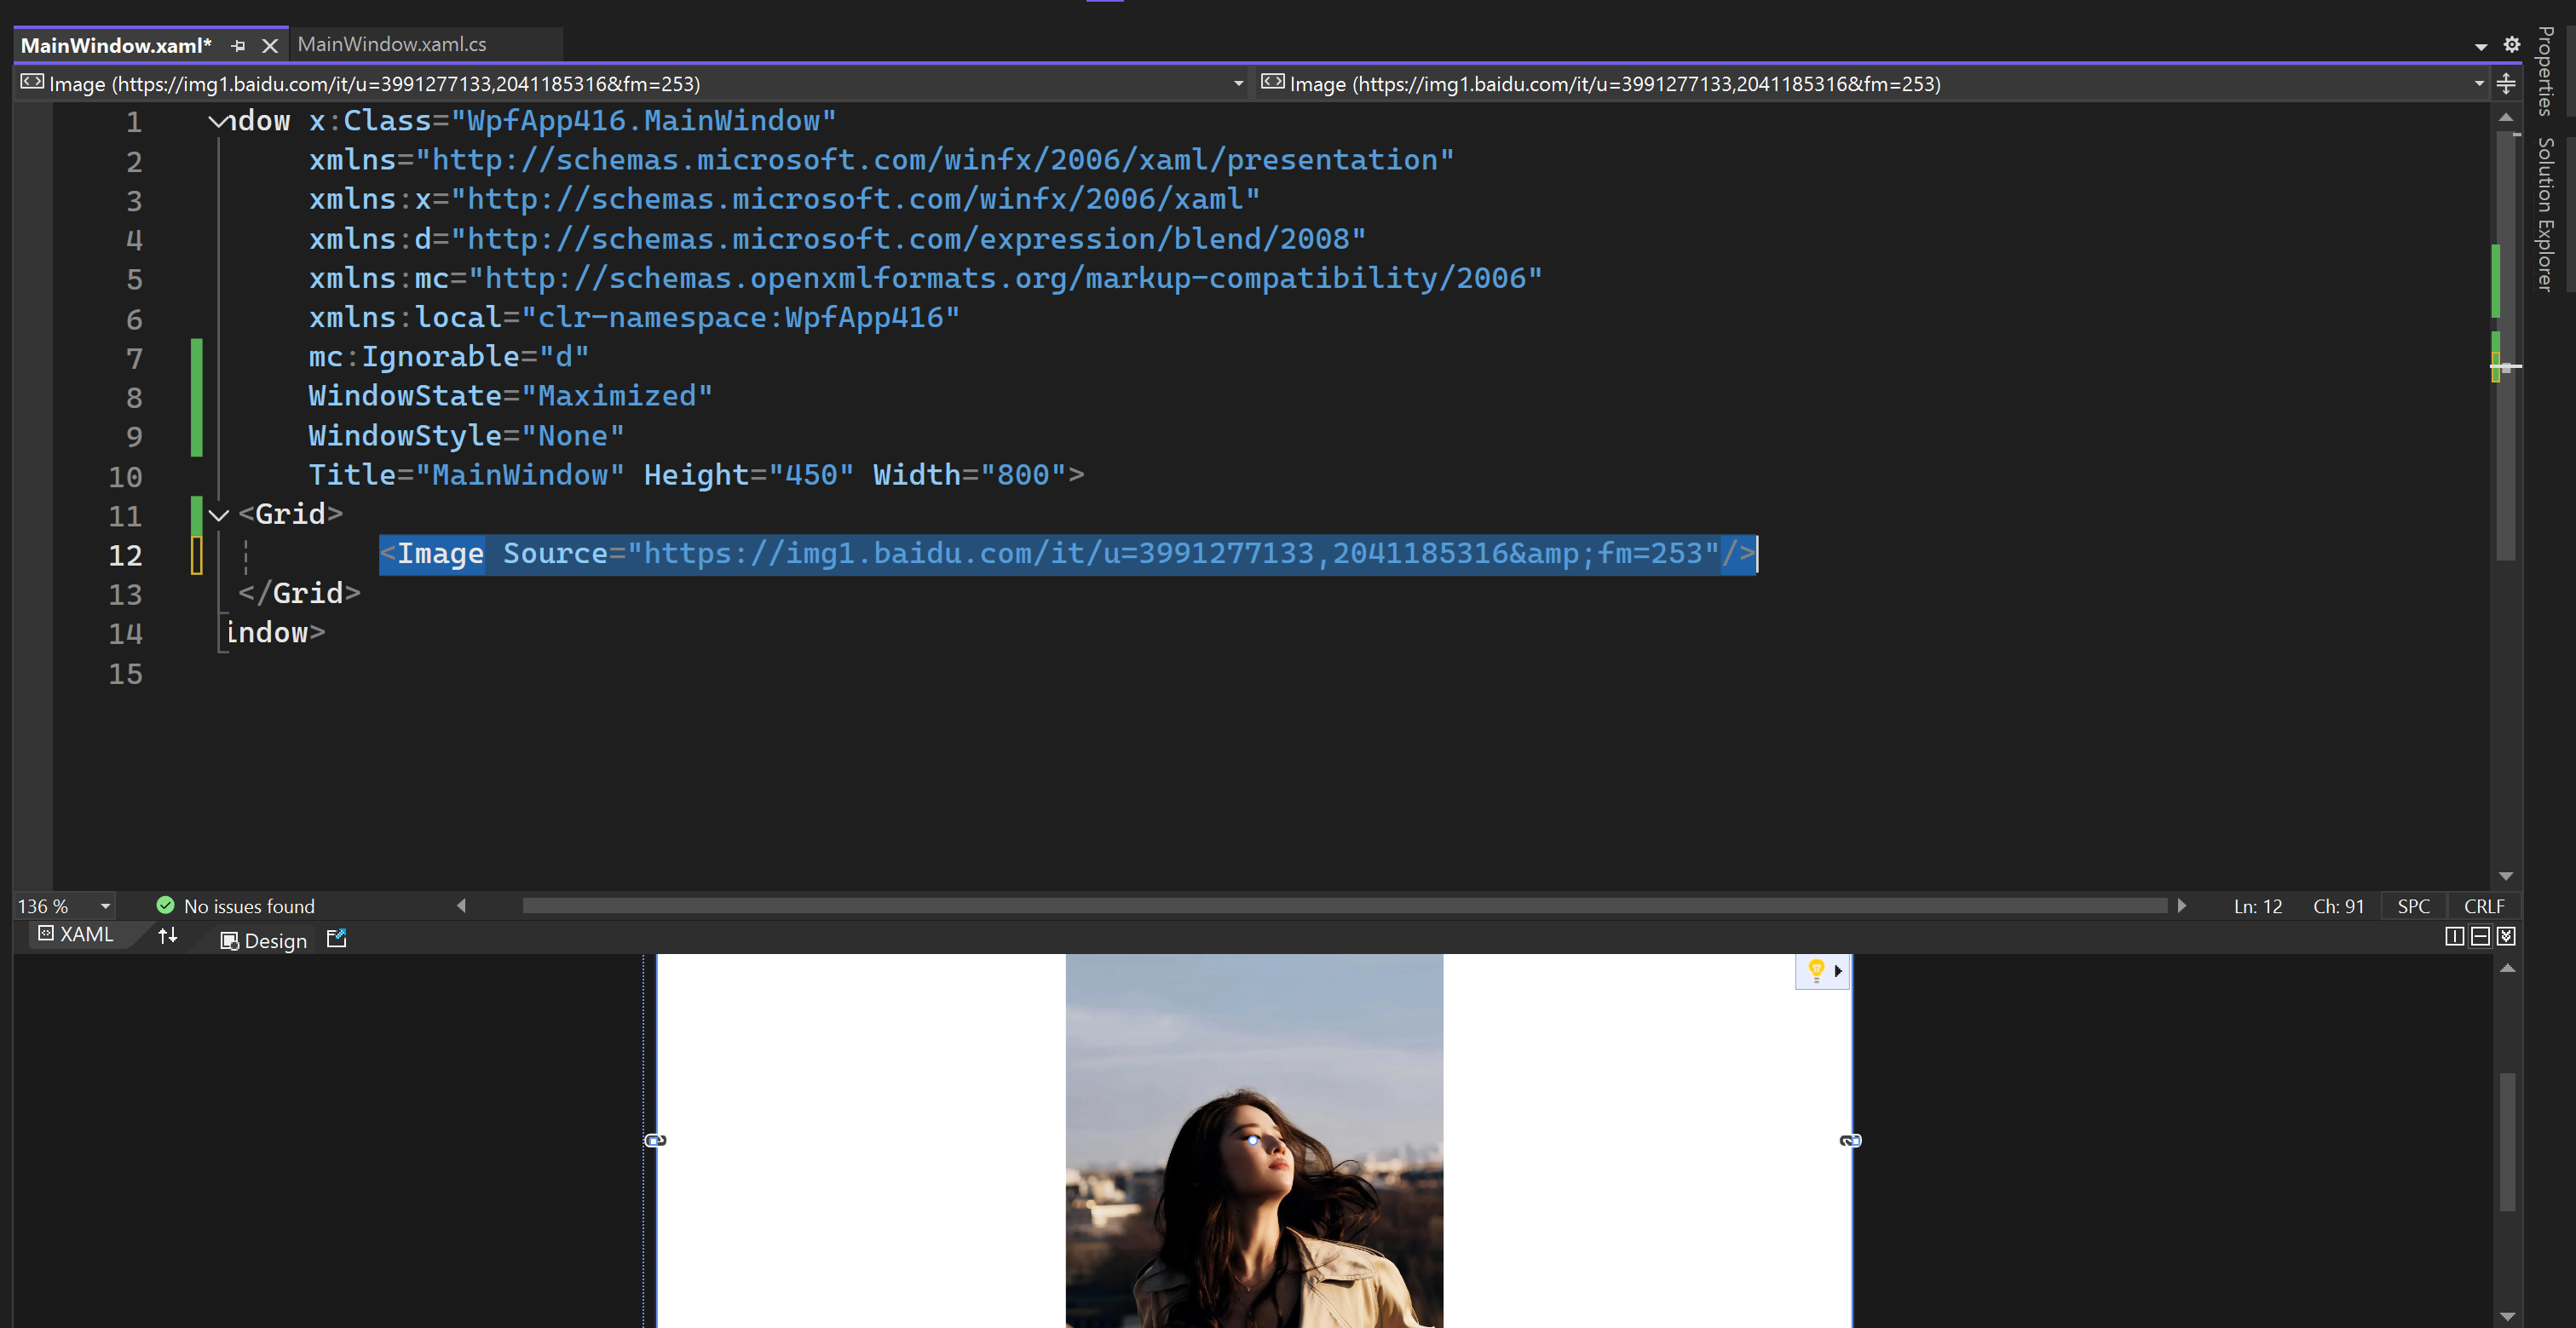Image resolution: width=2576 pixels, height=1328 pixels.
Task: Switch to MainWindow.xaml.cs tab
Action: tap(392, 44)
